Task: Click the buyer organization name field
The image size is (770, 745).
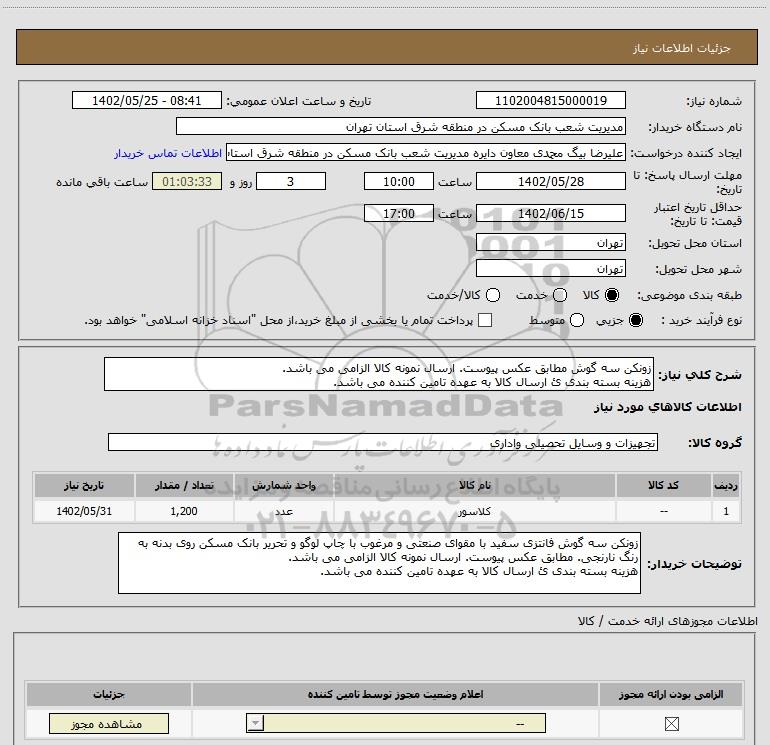Action: tap(401, 126)
